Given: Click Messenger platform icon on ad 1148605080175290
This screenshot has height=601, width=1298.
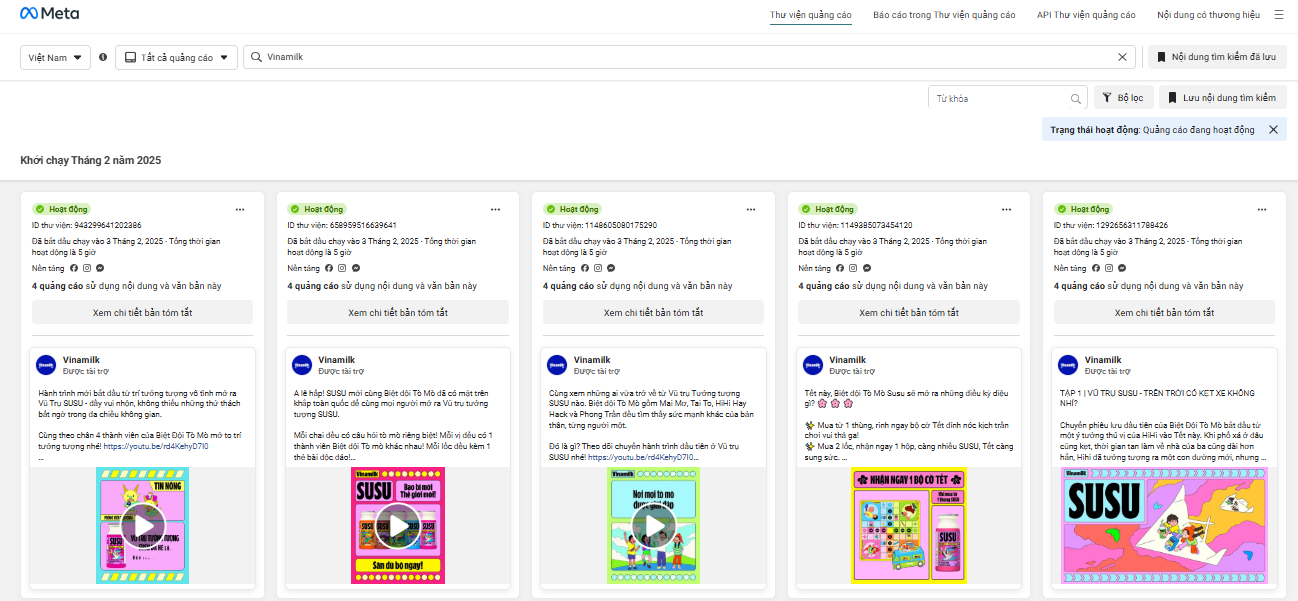Looking at the screenshot, I should point(612,268).
